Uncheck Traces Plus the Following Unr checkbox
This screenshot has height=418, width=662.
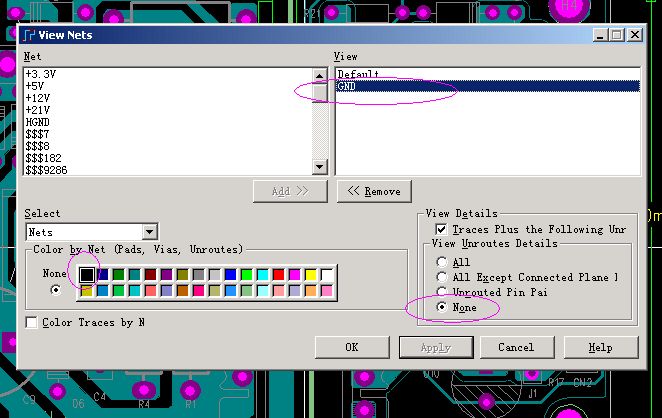pyautogui.click(x=441, y=229)
